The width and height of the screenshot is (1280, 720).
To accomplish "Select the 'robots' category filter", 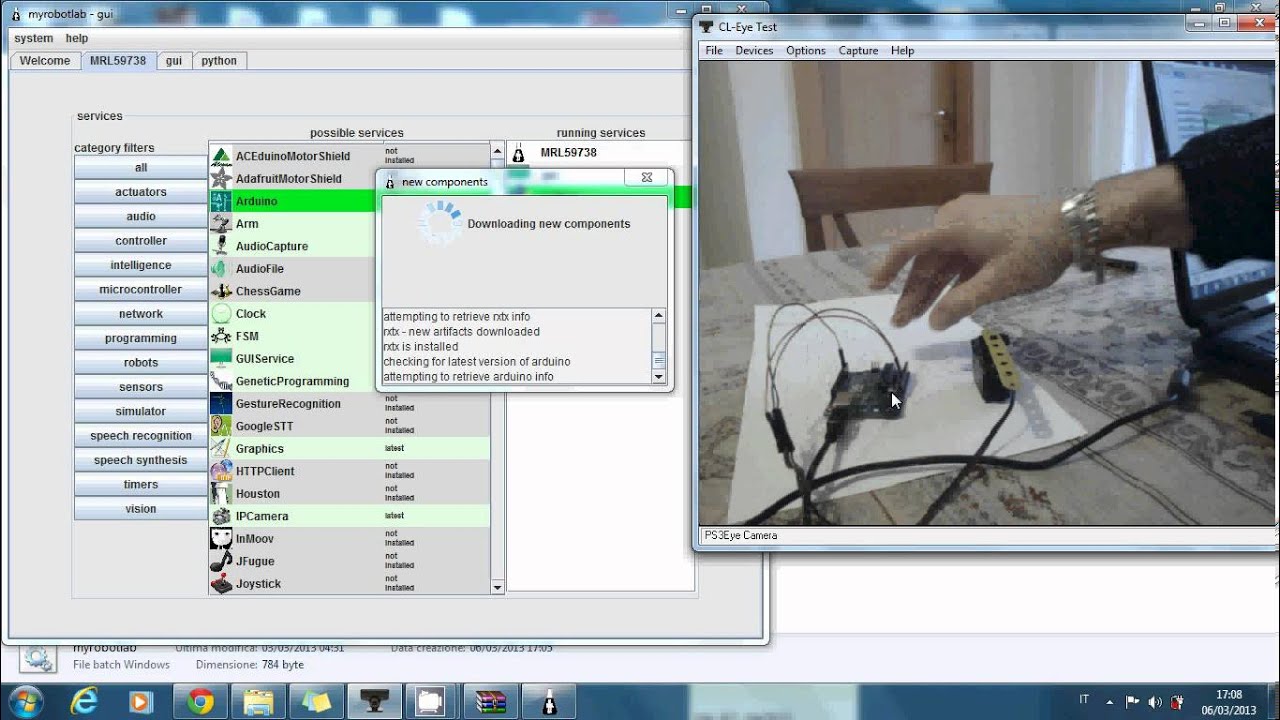I will click(x=141, y=363).
